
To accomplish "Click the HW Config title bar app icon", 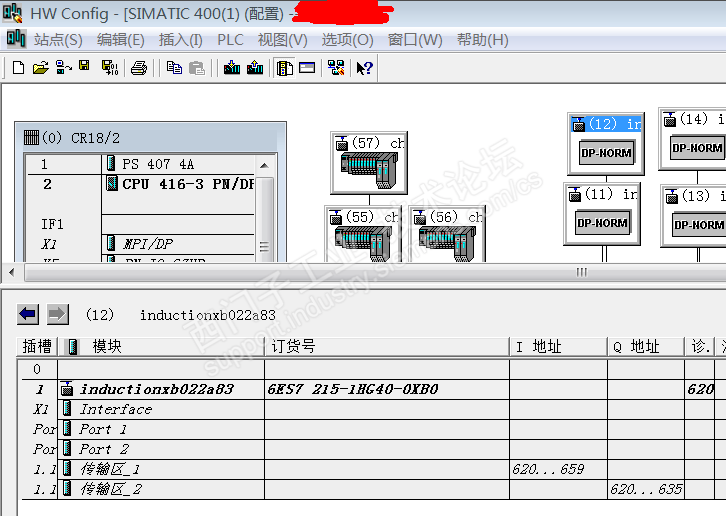I will pyautogui.click(x=13, y=13).
